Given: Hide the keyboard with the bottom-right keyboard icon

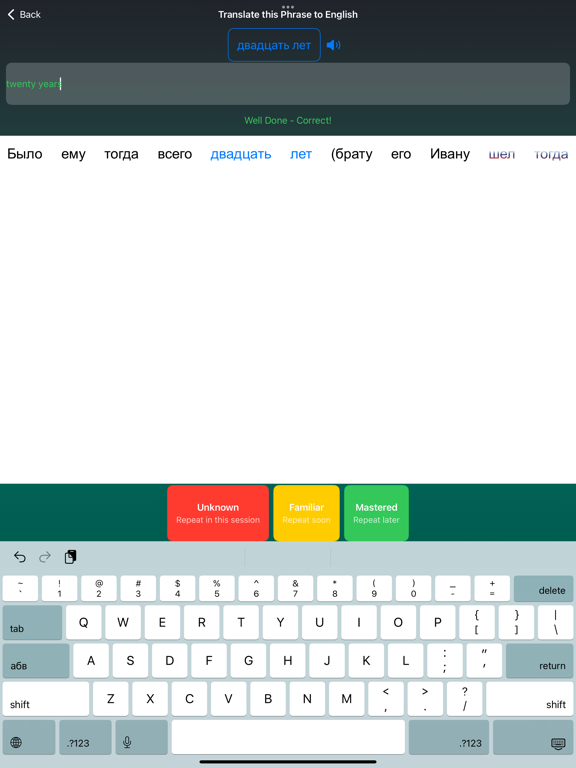Looking at the screenshot, I should coord(533,737).
